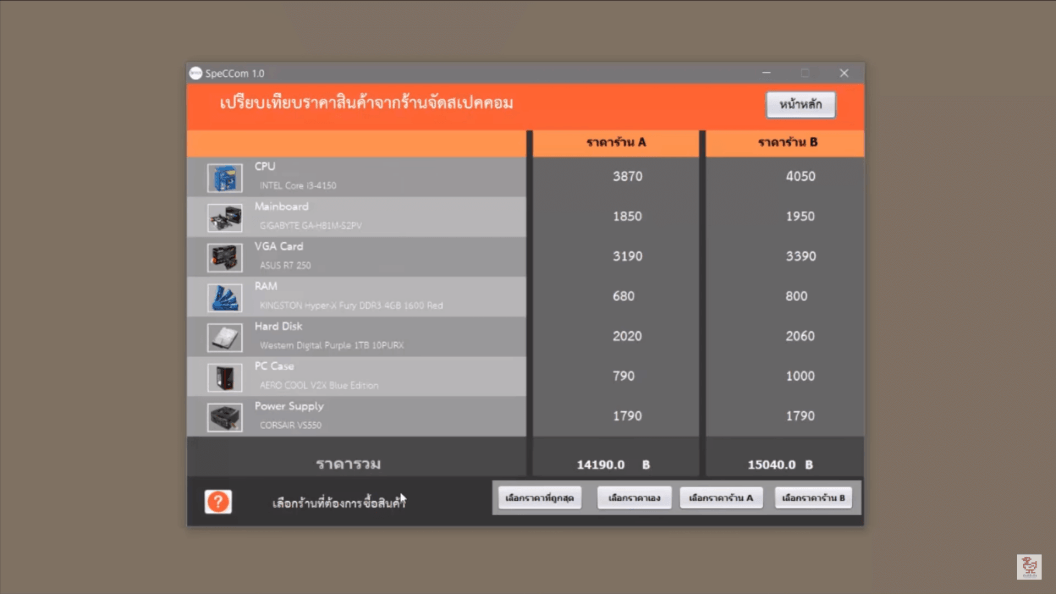Click the Mainboard product icon
The height and width of the screenshot is (594, 1056).
pyautogui.click(x=225, y=218)
